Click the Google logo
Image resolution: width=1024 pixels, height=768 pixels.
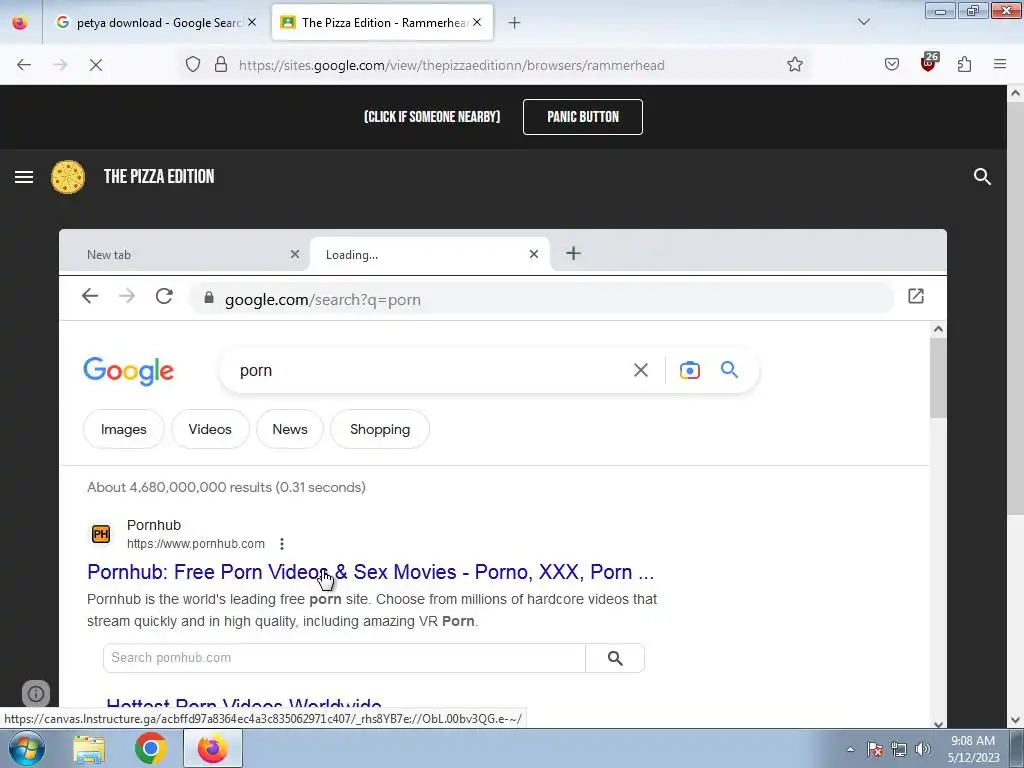[x=129, y=371]
